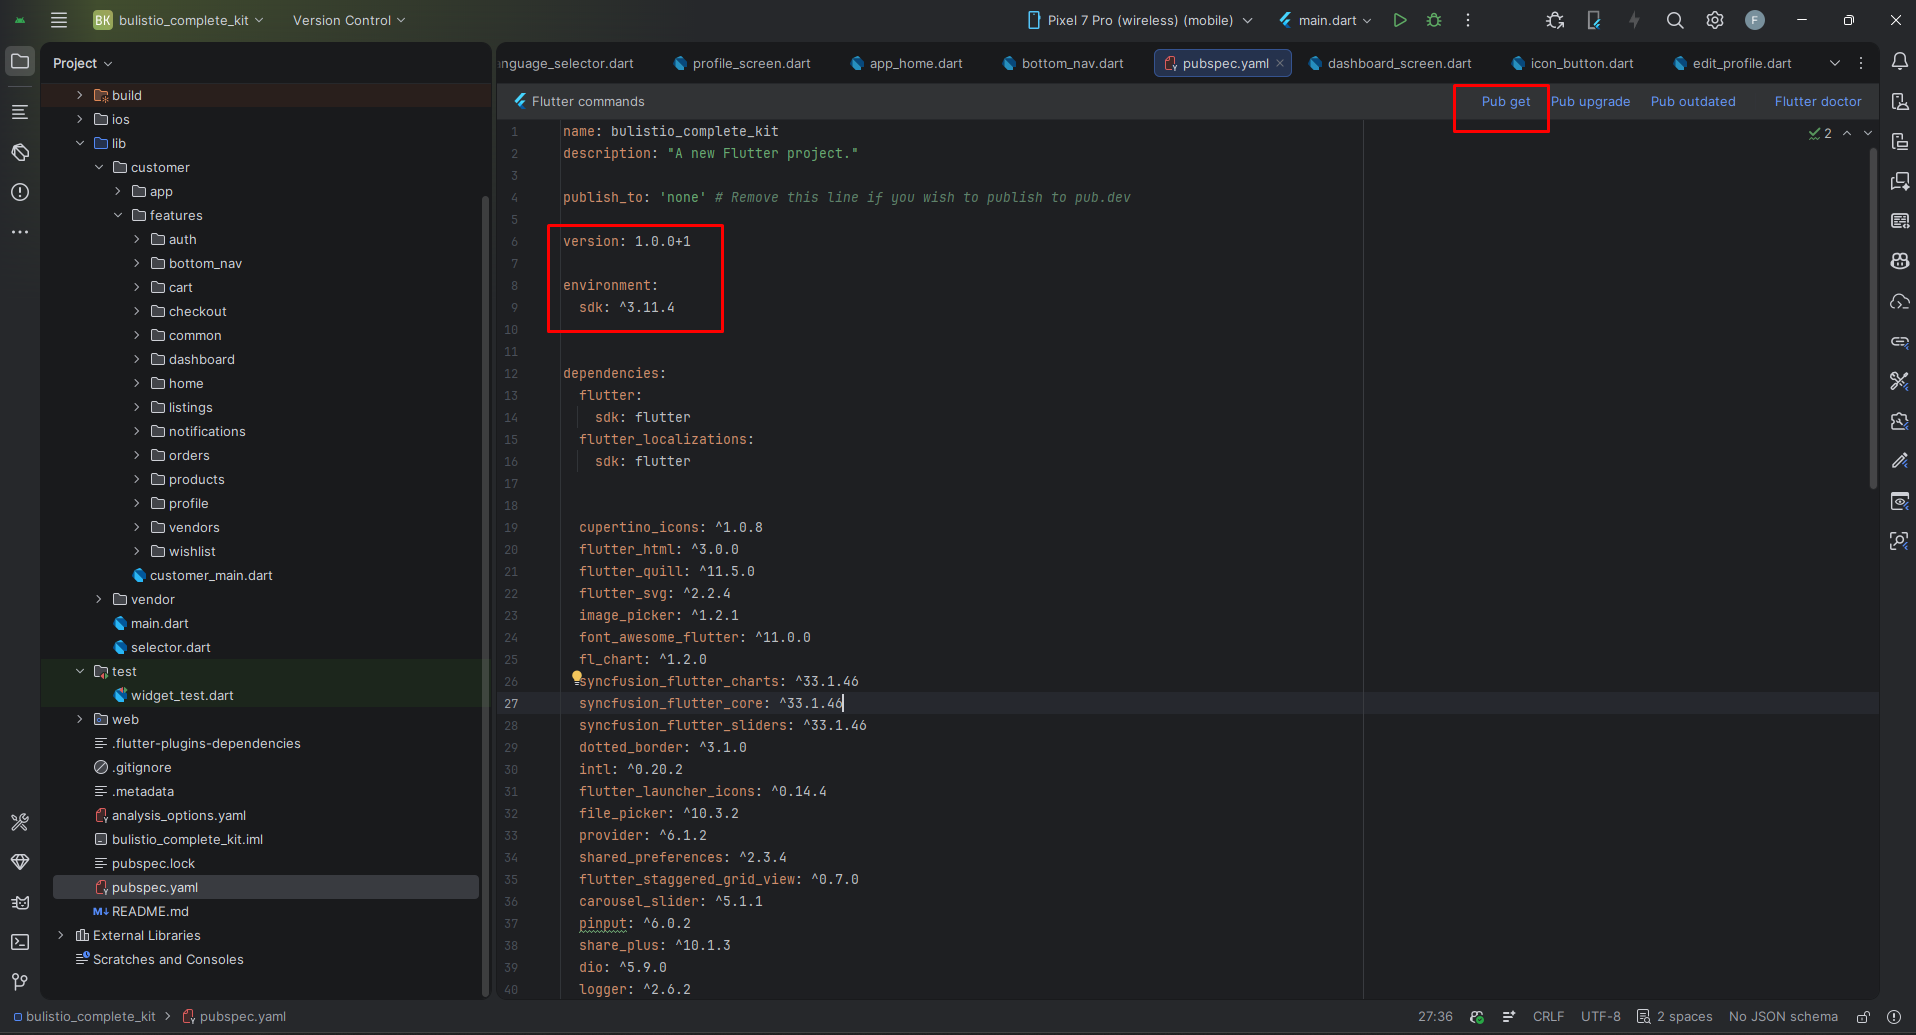
Task: Open the user profile avatar
Action: pos(1755,20)
